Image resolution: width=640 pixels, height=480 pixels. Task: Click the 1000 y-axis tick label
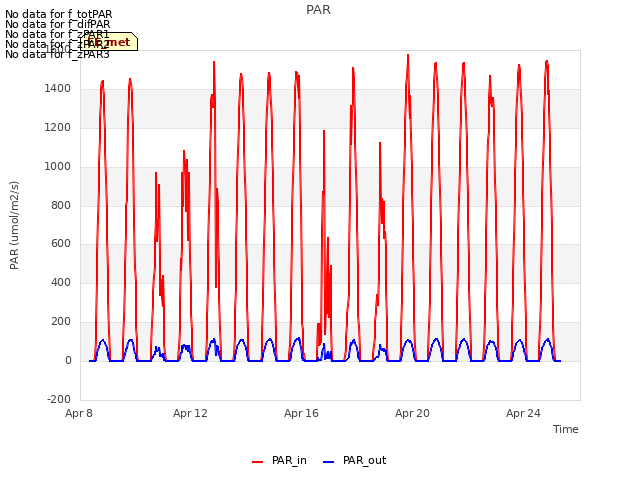point(58,167)
